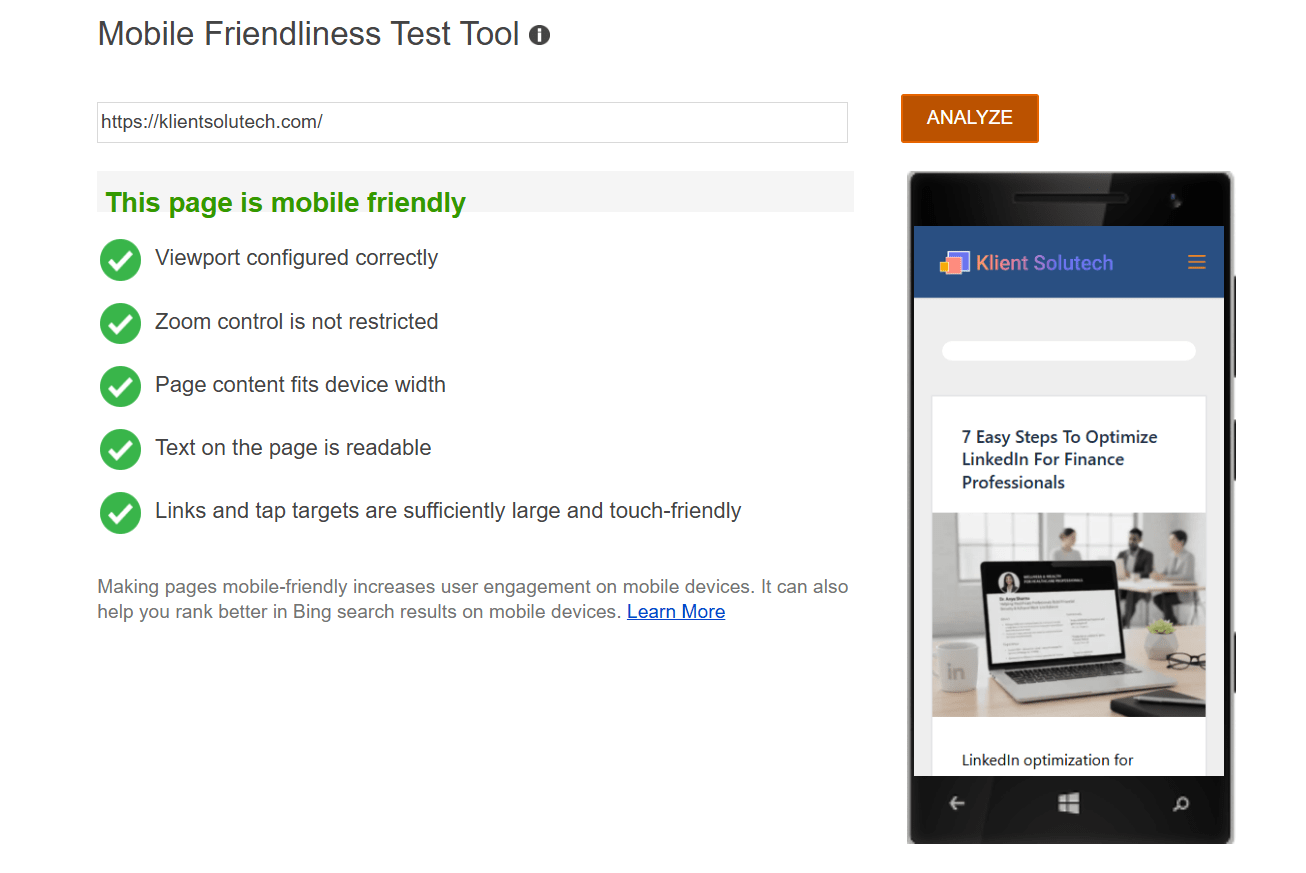Open the Learn More link
The image size is (1306, 873).
pyautogui.click(x=675, y=612)
